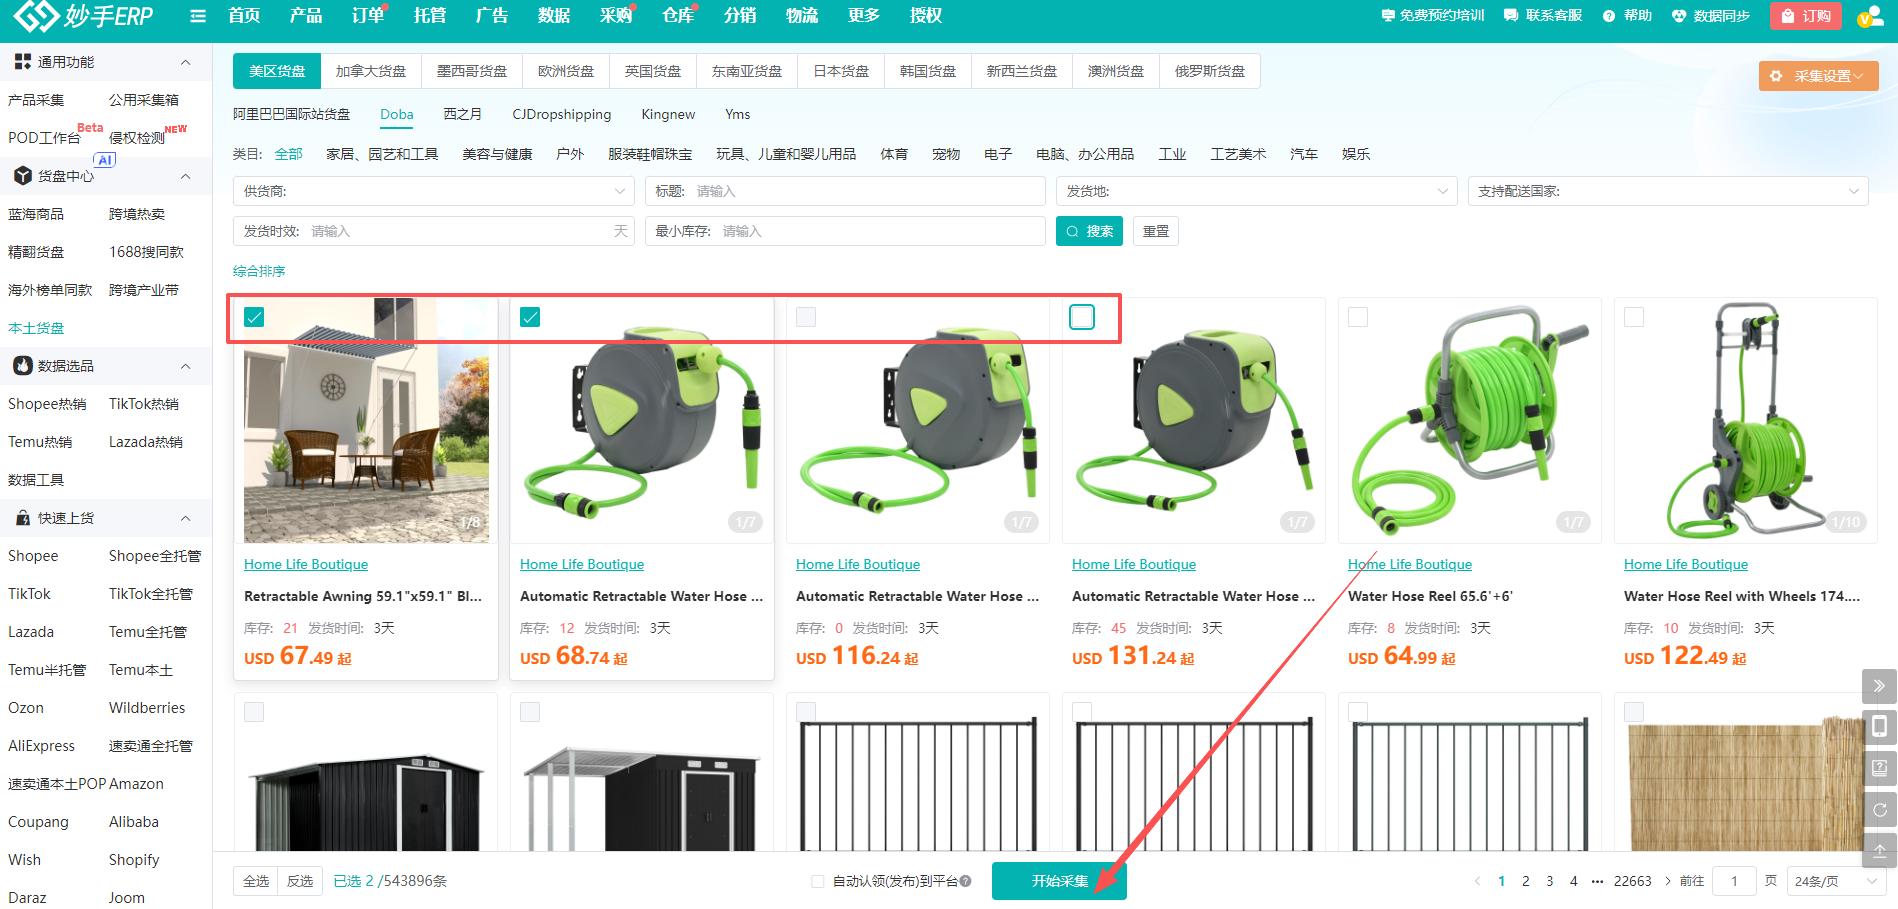This screenshot has height=909, width=1898.
Task: Collapse the 数据选品 sidebar section
Action: (185, 366)
